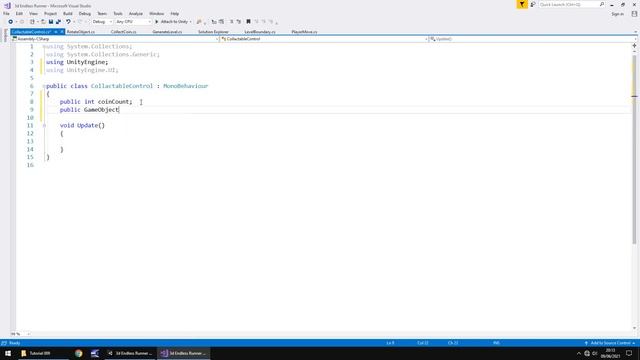Open the Update() member dropdown
Viewport: 640px width, 360px height.
(533, 39)
